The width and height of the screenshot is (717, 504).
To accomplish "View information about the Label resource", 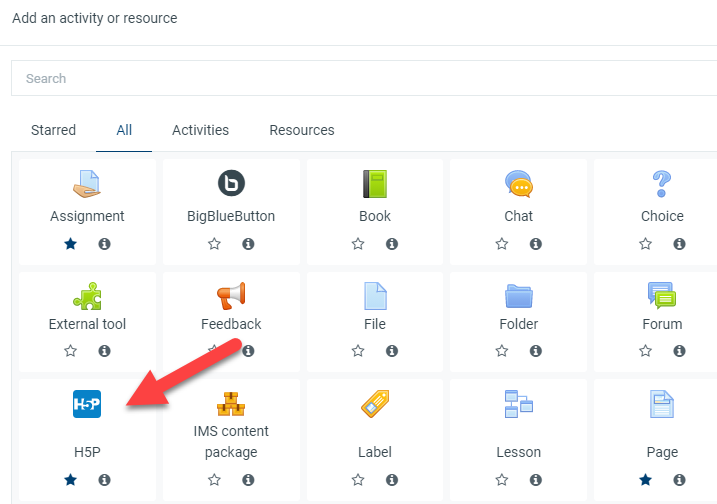I will click(392, 479).
